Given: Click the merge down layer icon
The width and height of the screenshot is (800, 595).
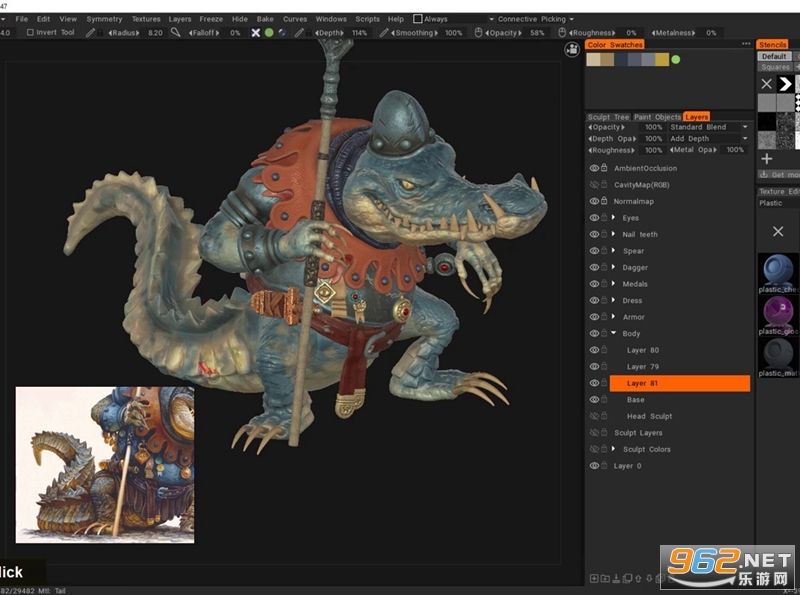Looking at the screenshot, I should pyautogui.click(x=616, y=578).
